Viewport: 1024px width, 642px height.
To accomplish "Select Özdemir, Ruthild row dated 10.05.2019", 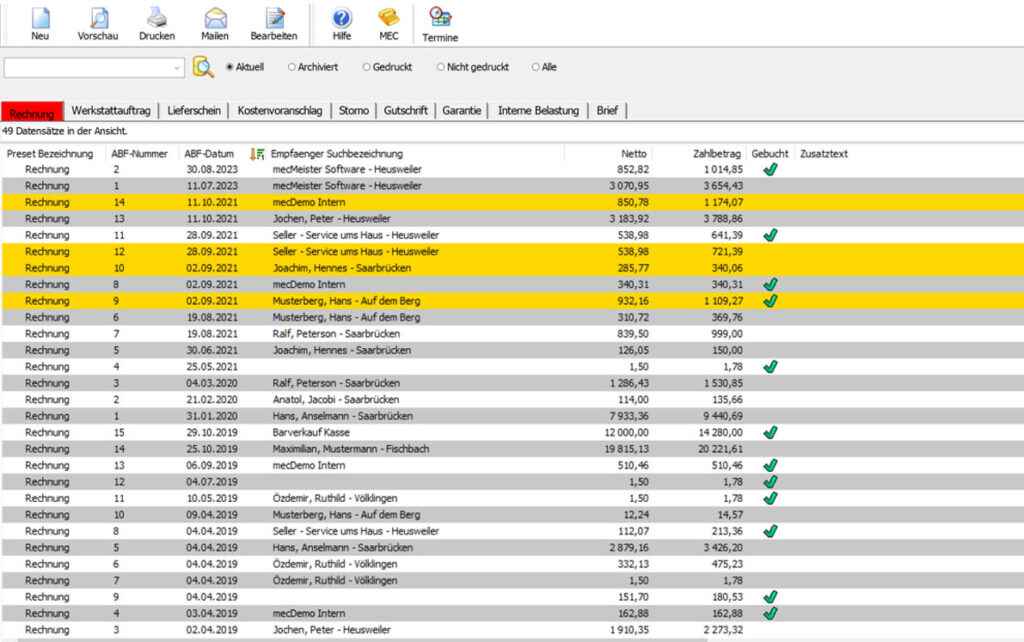I will [512, 498].
